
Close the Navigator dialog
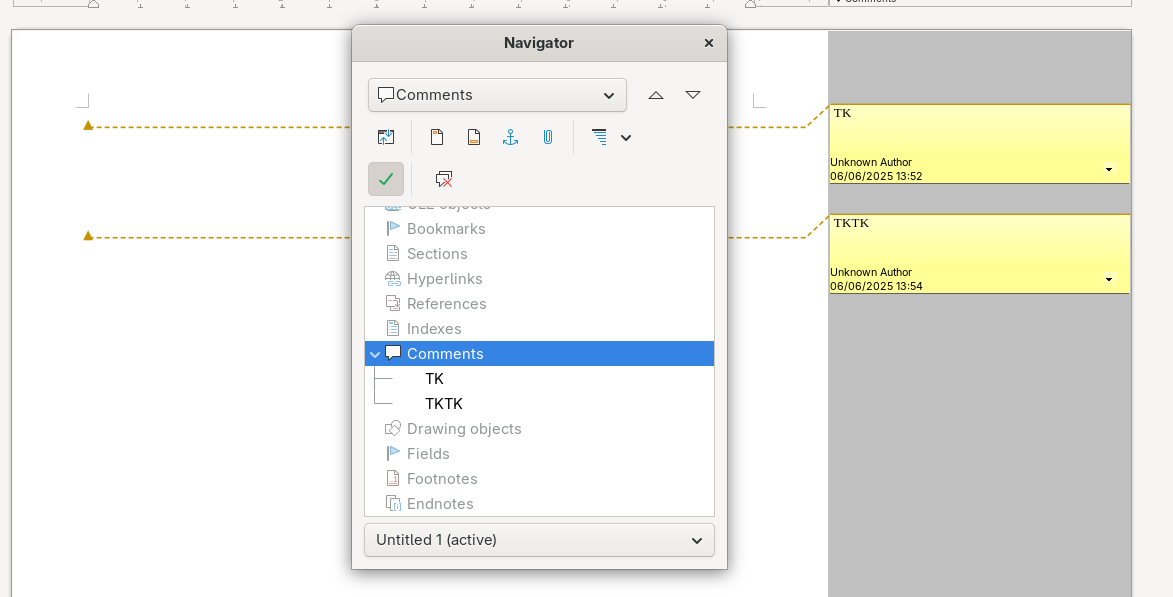[x=708, y=43]
